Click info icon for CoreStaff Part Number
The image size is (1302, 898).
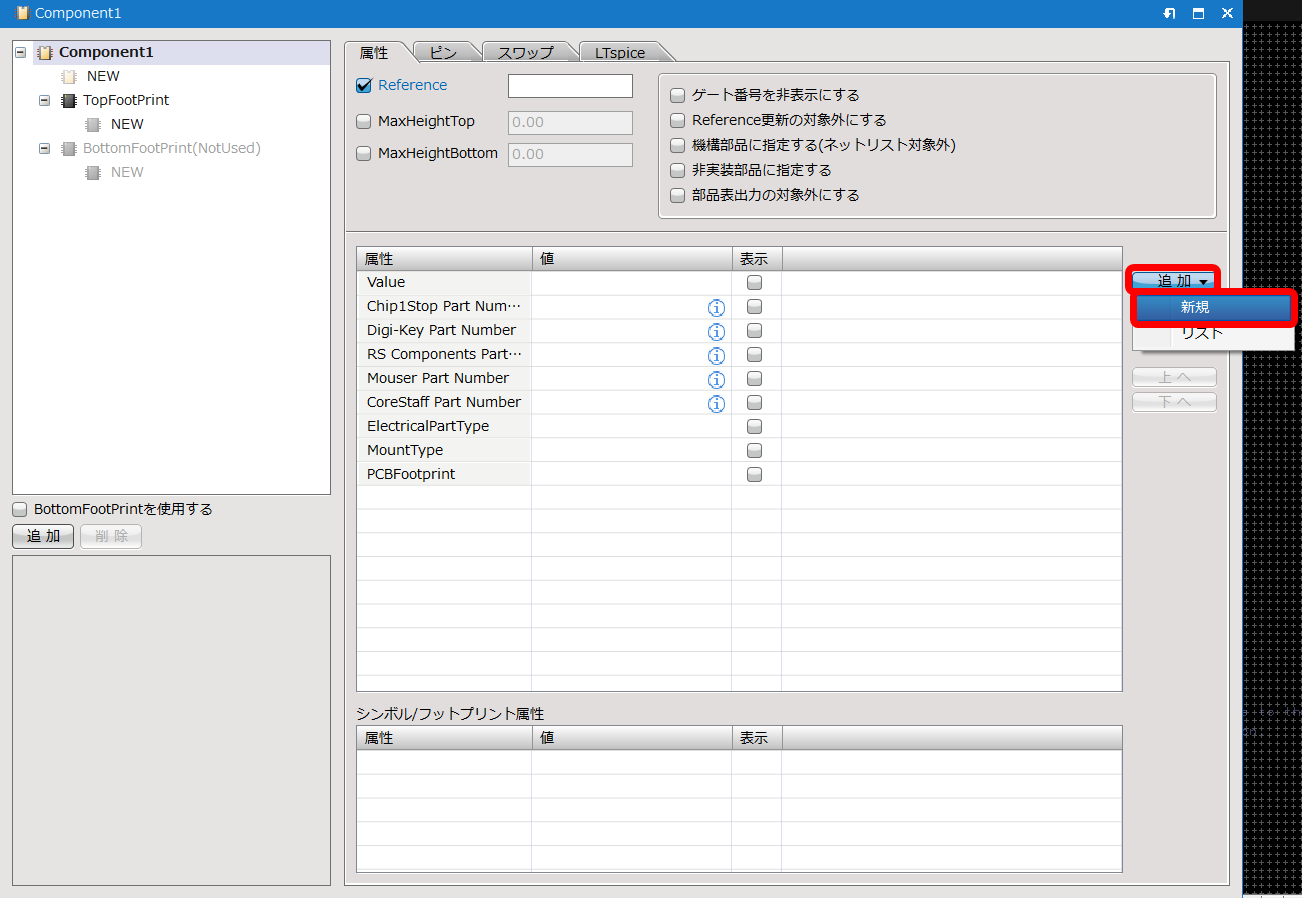pos(716,403)
